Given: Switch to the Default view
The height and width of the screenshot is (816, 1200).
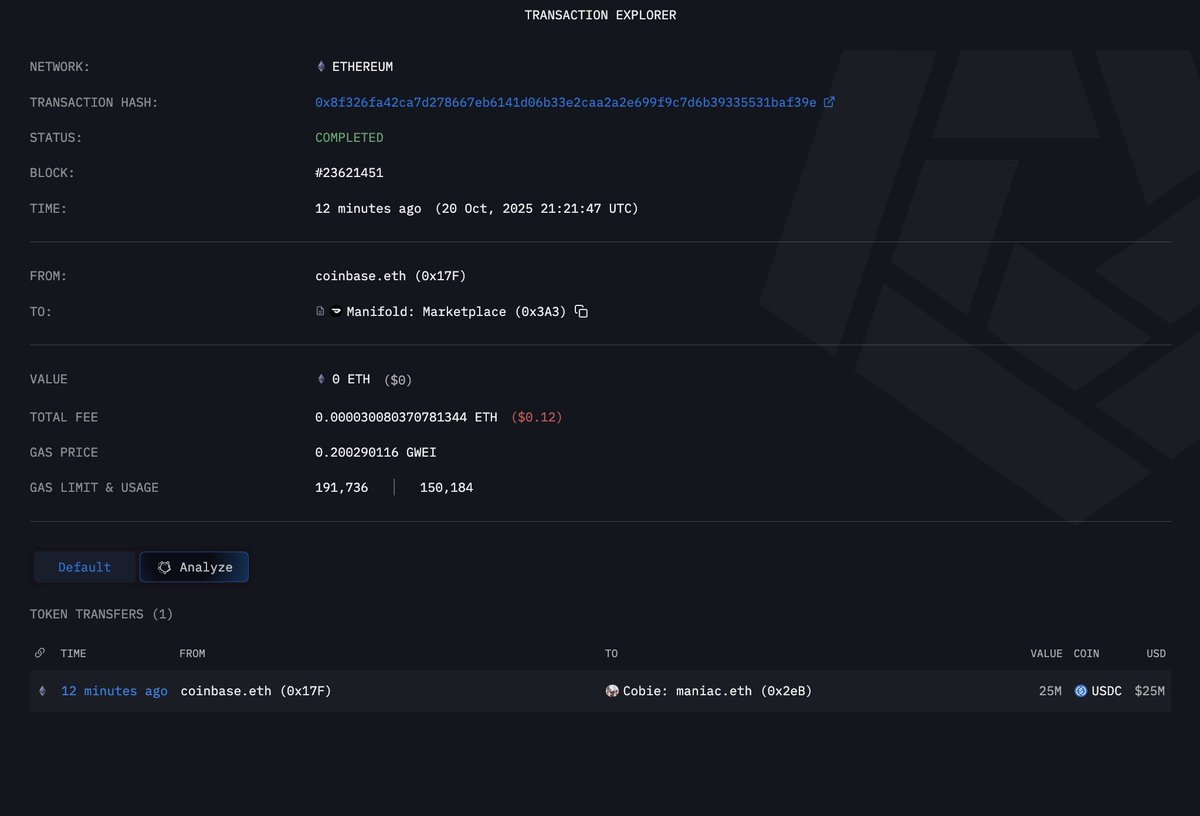Looking at the screenshot, I should (84, 566).
